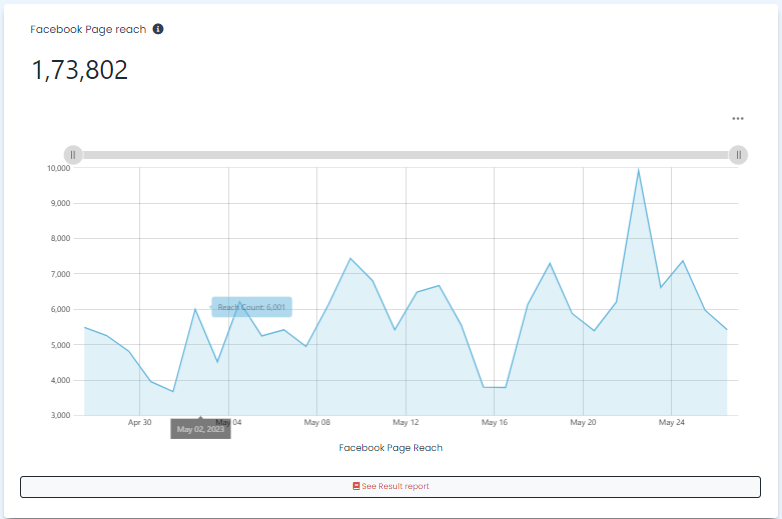The image size is (782, 519).
Task: Click the right range slider handle
Action: (738, 154)
